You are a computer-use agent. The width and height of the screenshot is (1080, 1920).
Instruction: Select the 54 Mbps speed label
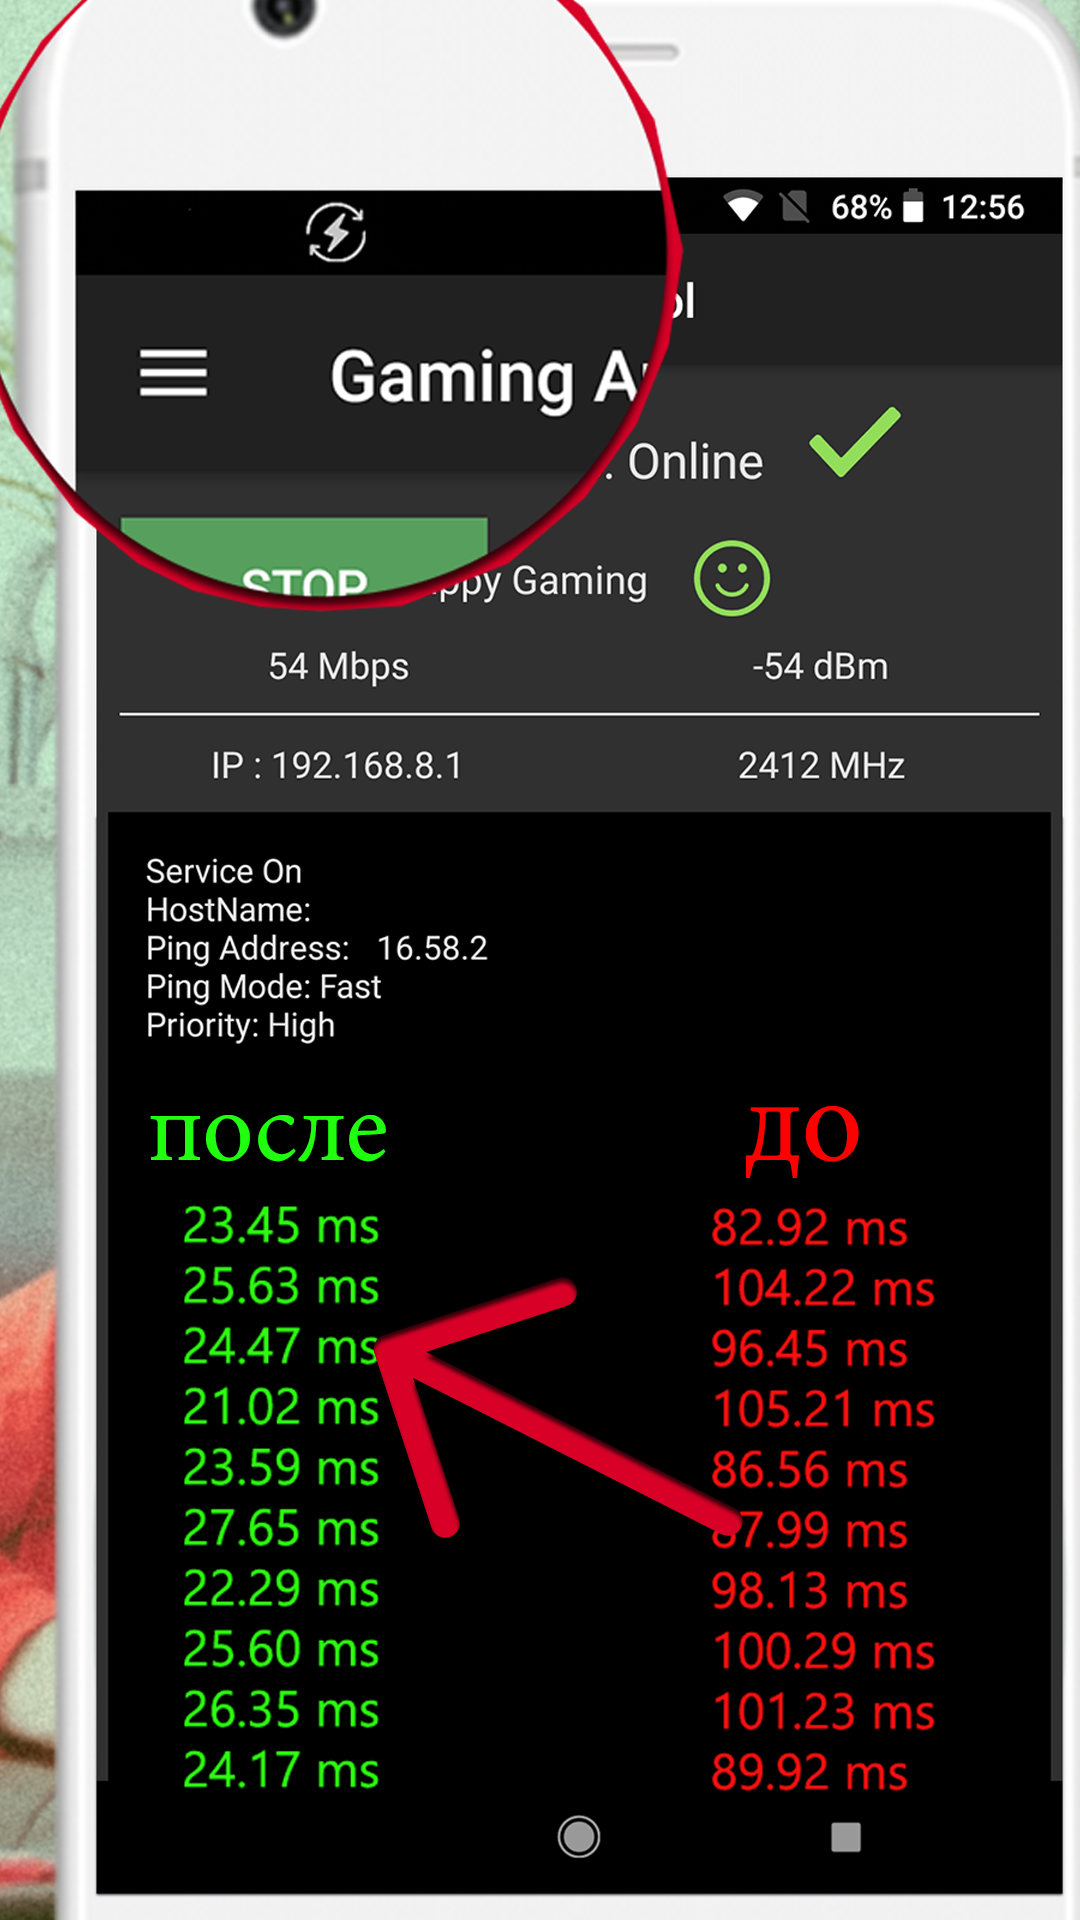(x=338, y=667)
